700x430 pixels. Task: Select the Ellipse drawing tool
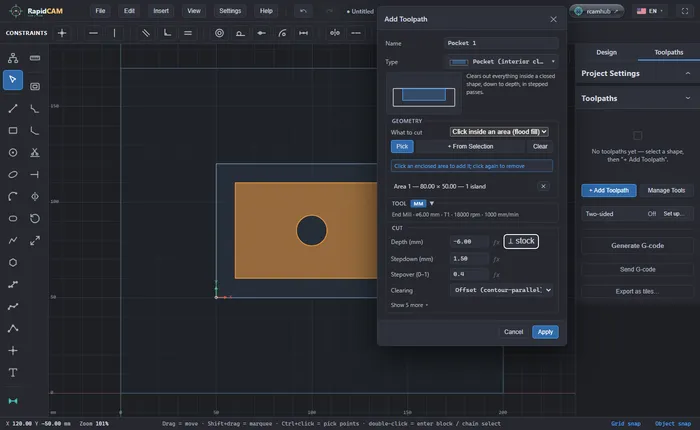tap(13, 174)
